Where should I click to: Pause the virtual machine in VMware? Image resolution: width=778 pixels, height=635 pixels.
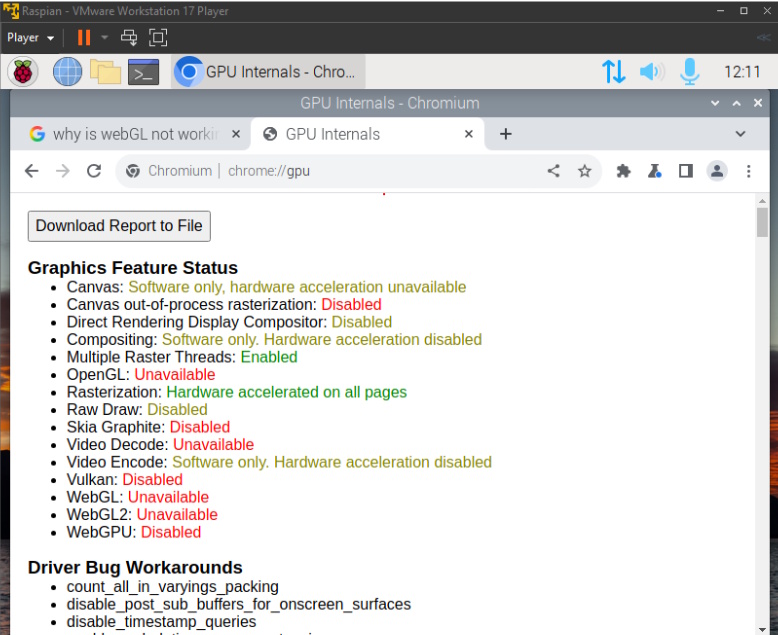pyautogui.click(x=84, y=38)
